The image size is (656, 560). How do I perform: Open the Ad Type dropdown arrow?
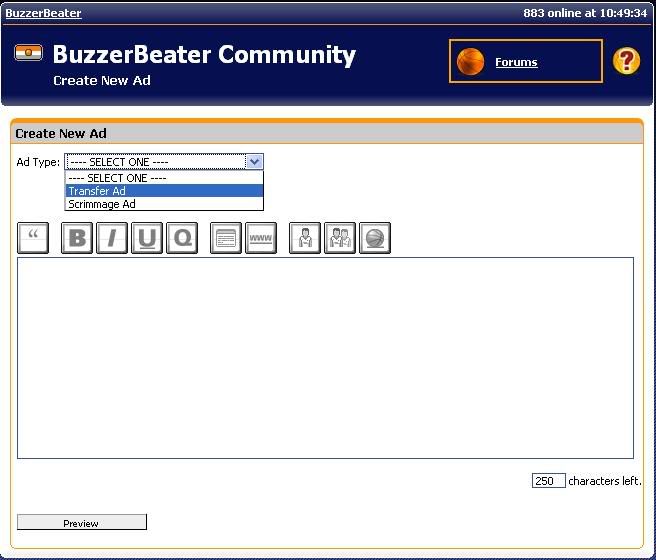coord(254,162)
